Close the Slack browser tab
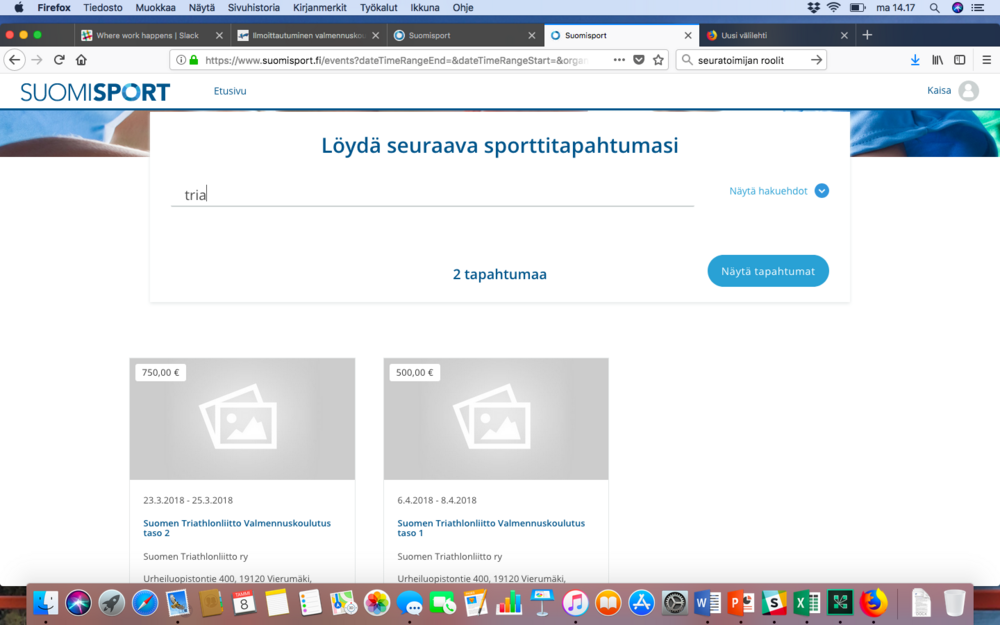The height and width of the screenshot is (625, 1000). (x=219, y=35)
